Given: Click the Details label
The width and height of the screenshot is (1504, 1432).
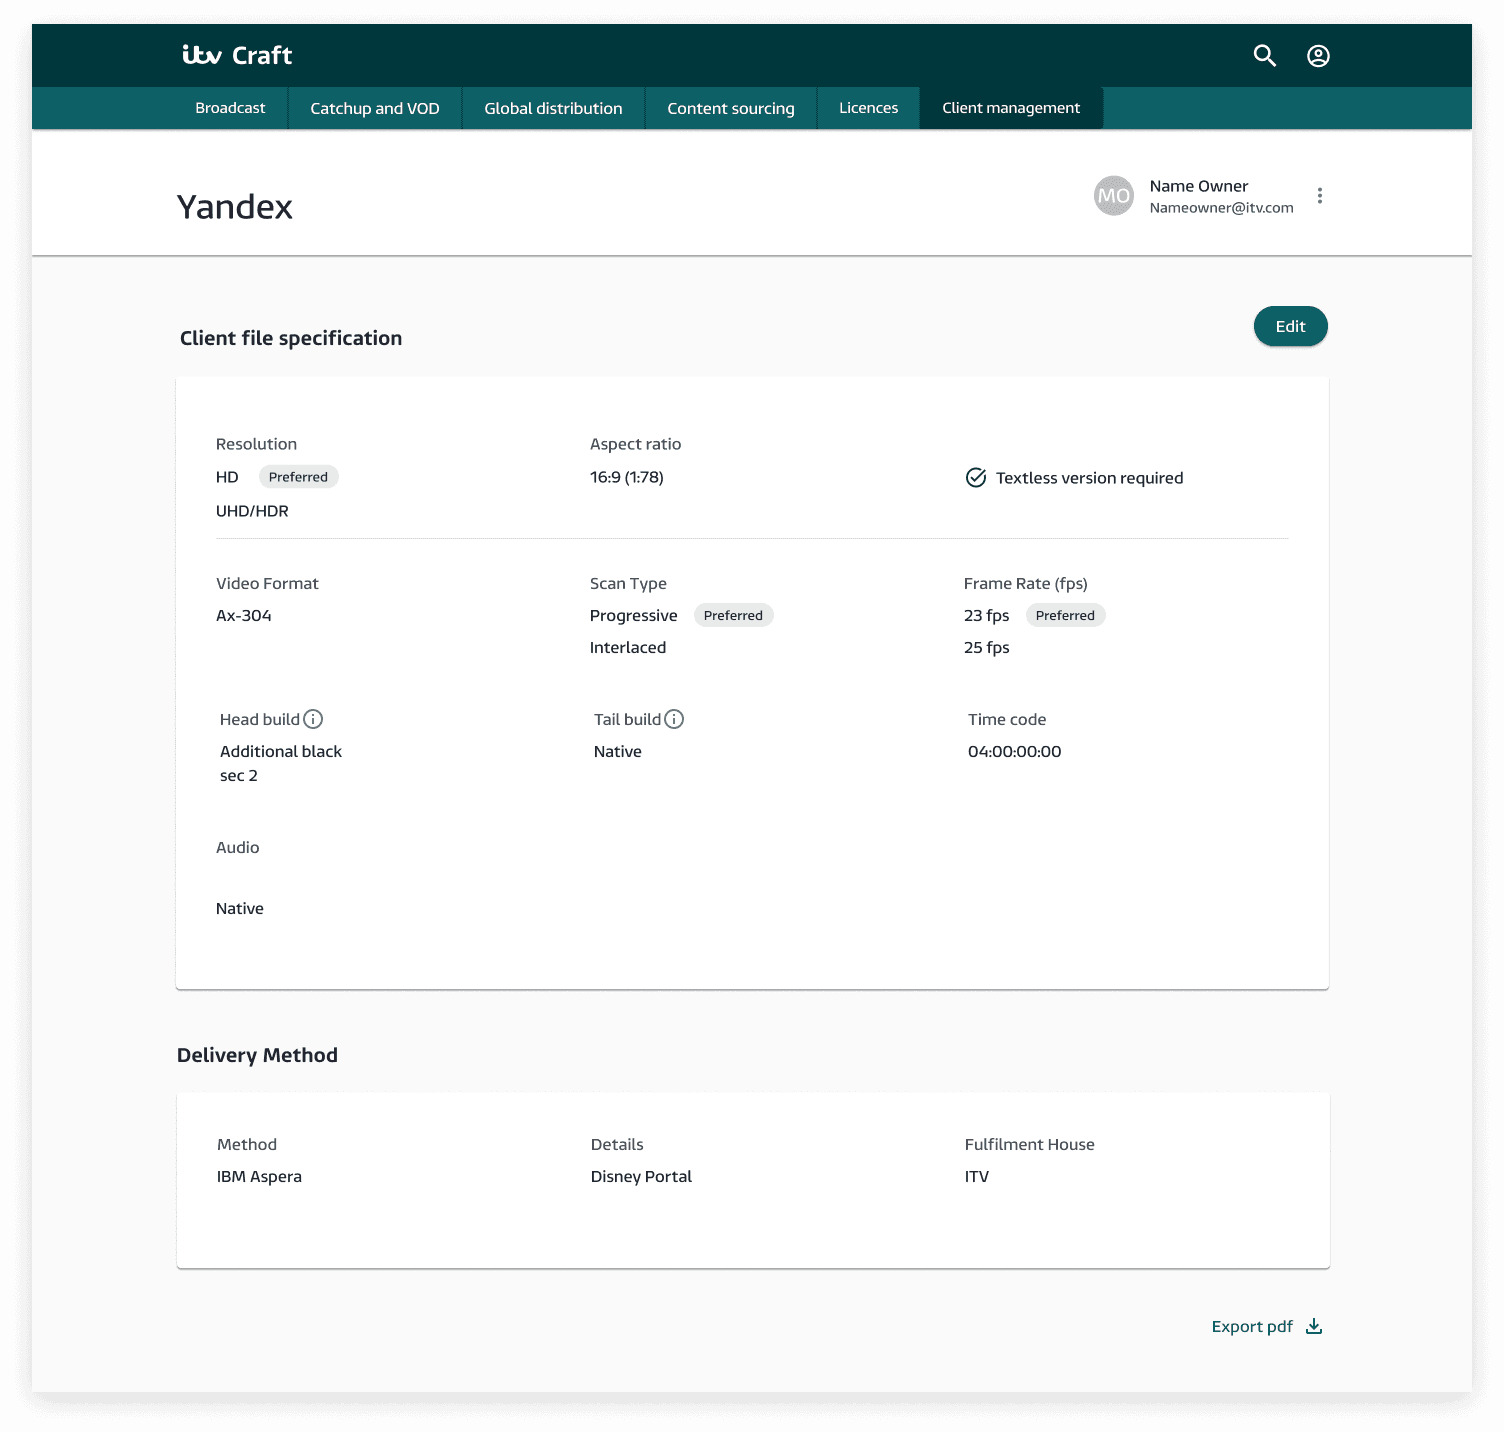Looking at the screenshot, I should coord(617,1144).
